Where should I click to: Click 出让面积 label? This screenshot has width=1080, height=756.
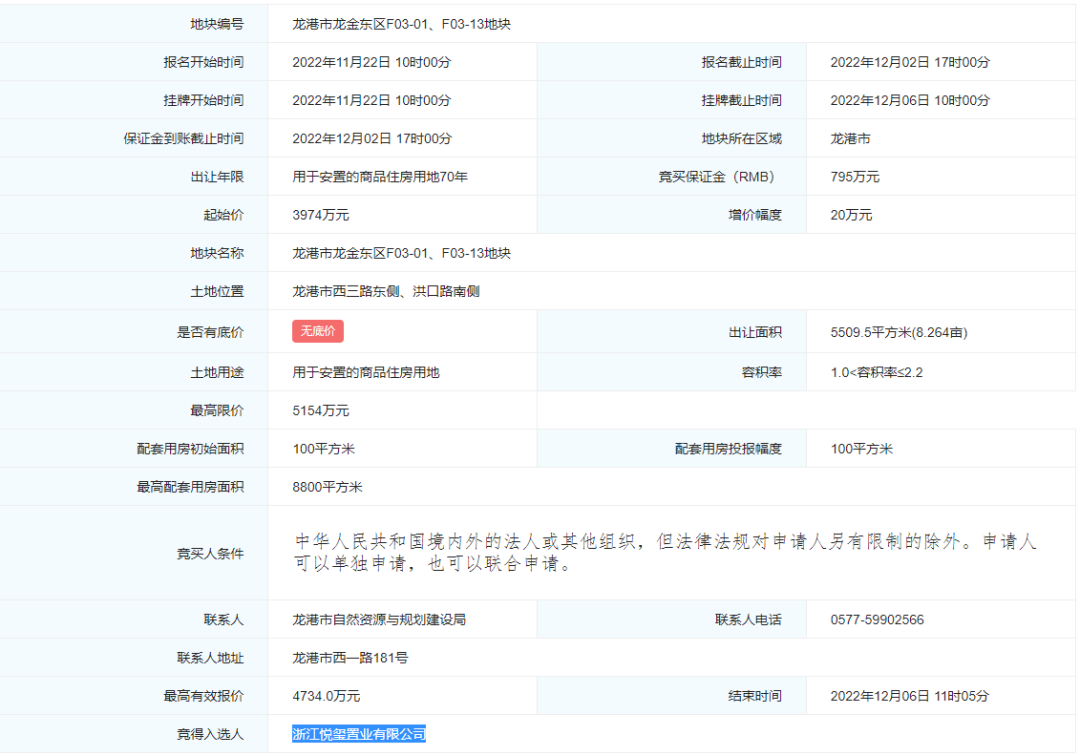click(x=755, y=333)
